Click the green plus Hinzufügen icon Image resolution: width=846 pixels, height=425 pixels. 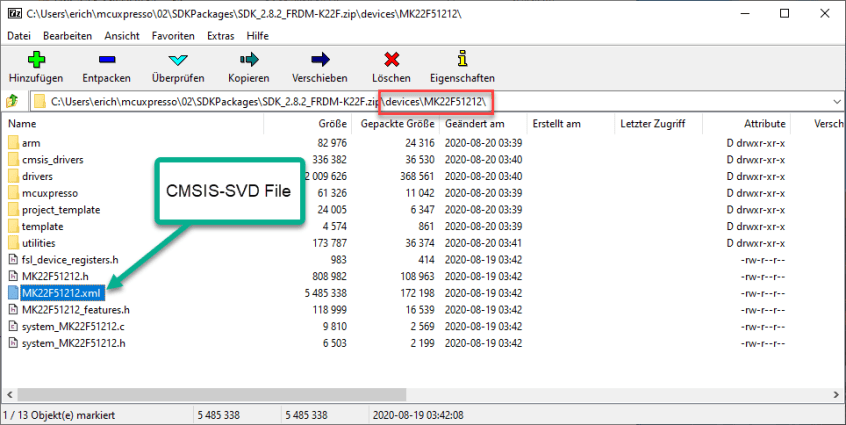[x=36, y=60]
